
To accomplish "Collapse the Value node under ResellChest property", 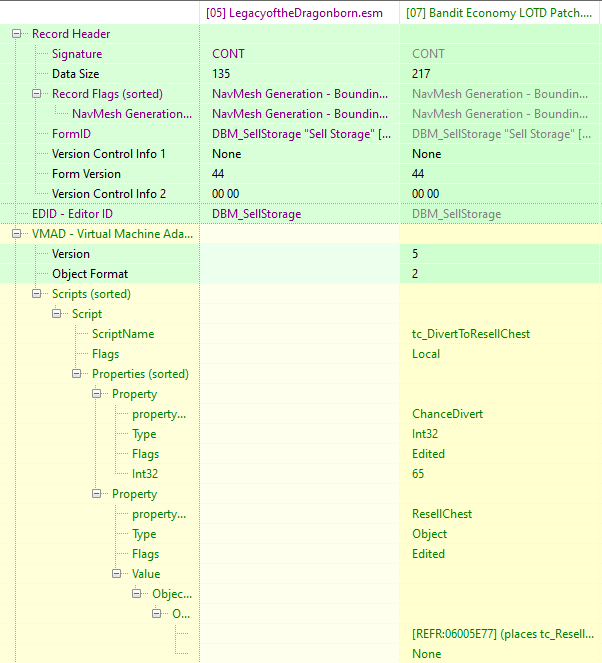I will (118, 574).
